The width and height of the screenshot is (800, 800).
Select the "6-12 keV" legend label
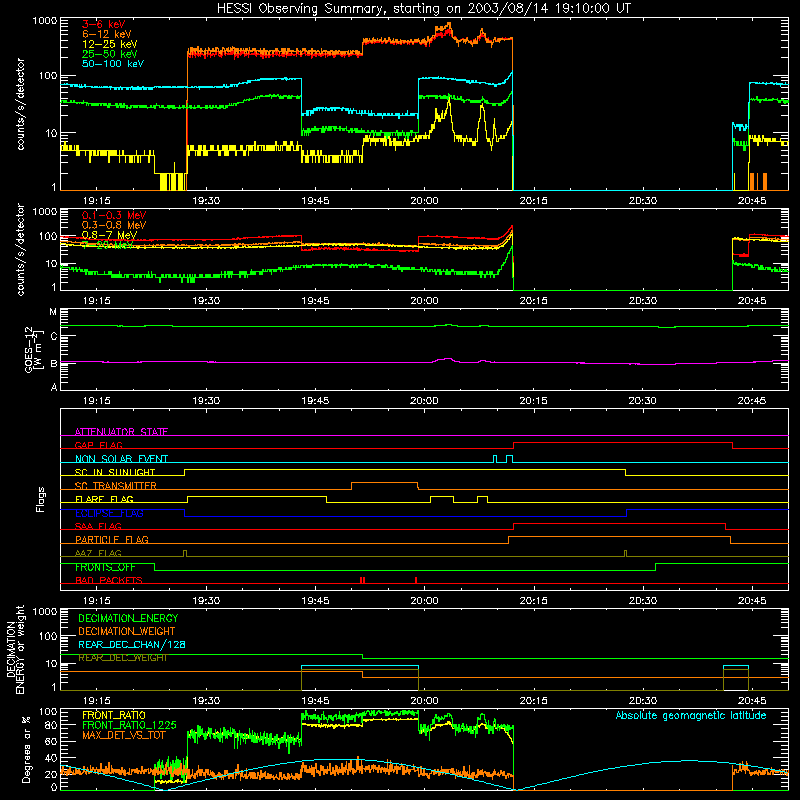point(107,34)
